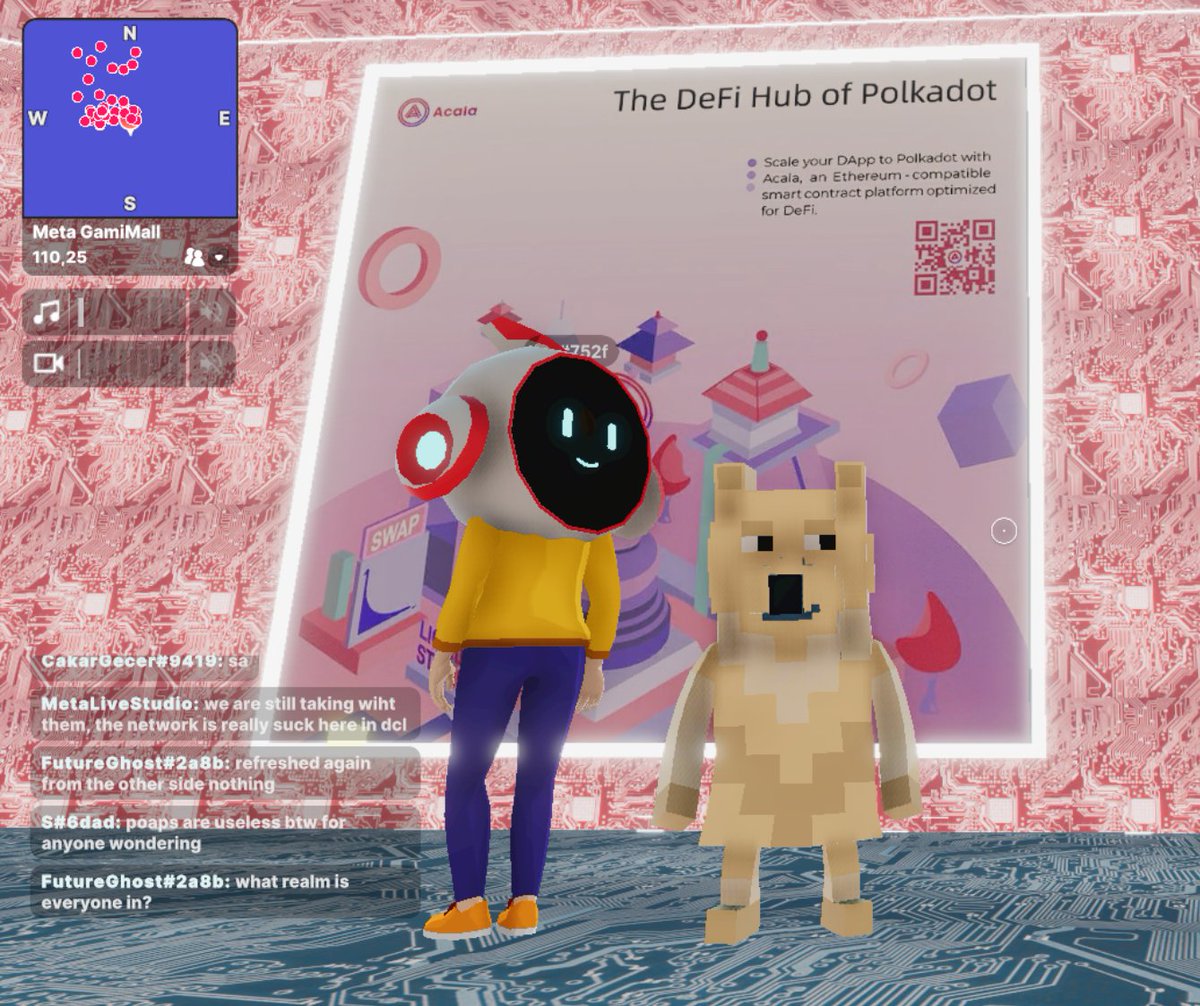Click the Acala logo on the billboard
This screenshot has width=1200, height=1006.
pos(437,112)
